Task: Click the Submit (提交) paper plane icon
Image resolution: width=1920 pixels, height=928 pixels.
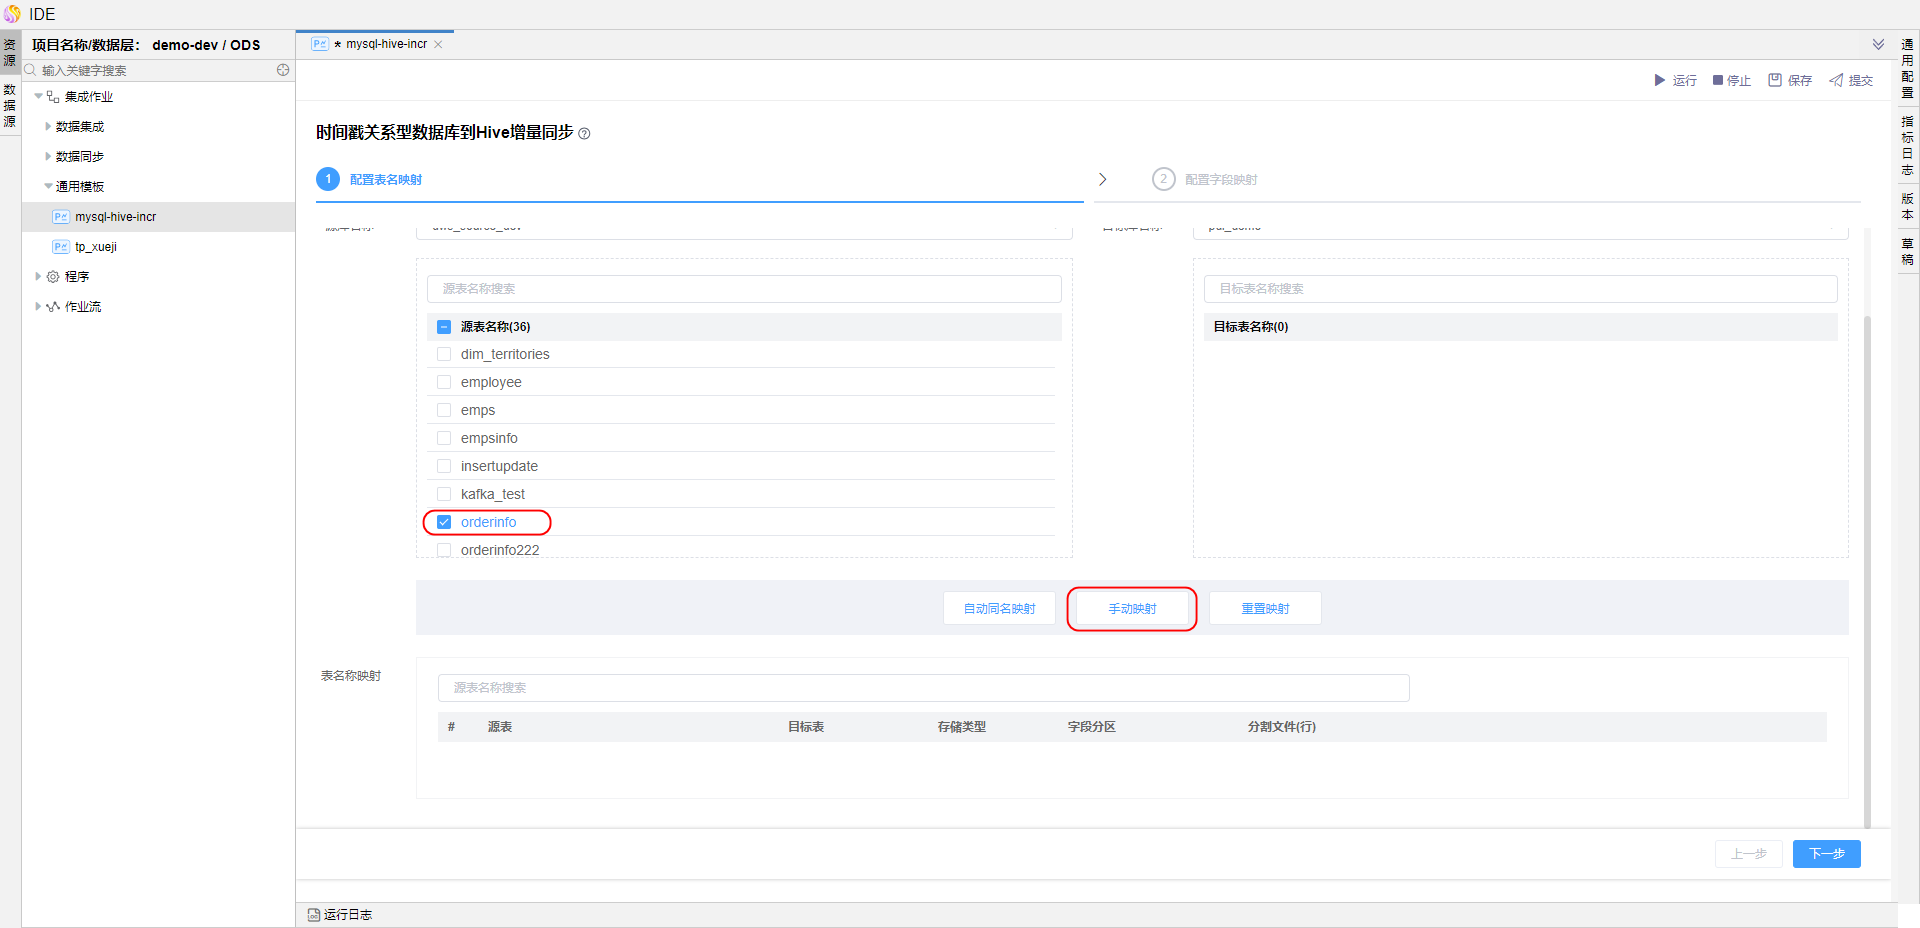Action: coord(1836,80)
